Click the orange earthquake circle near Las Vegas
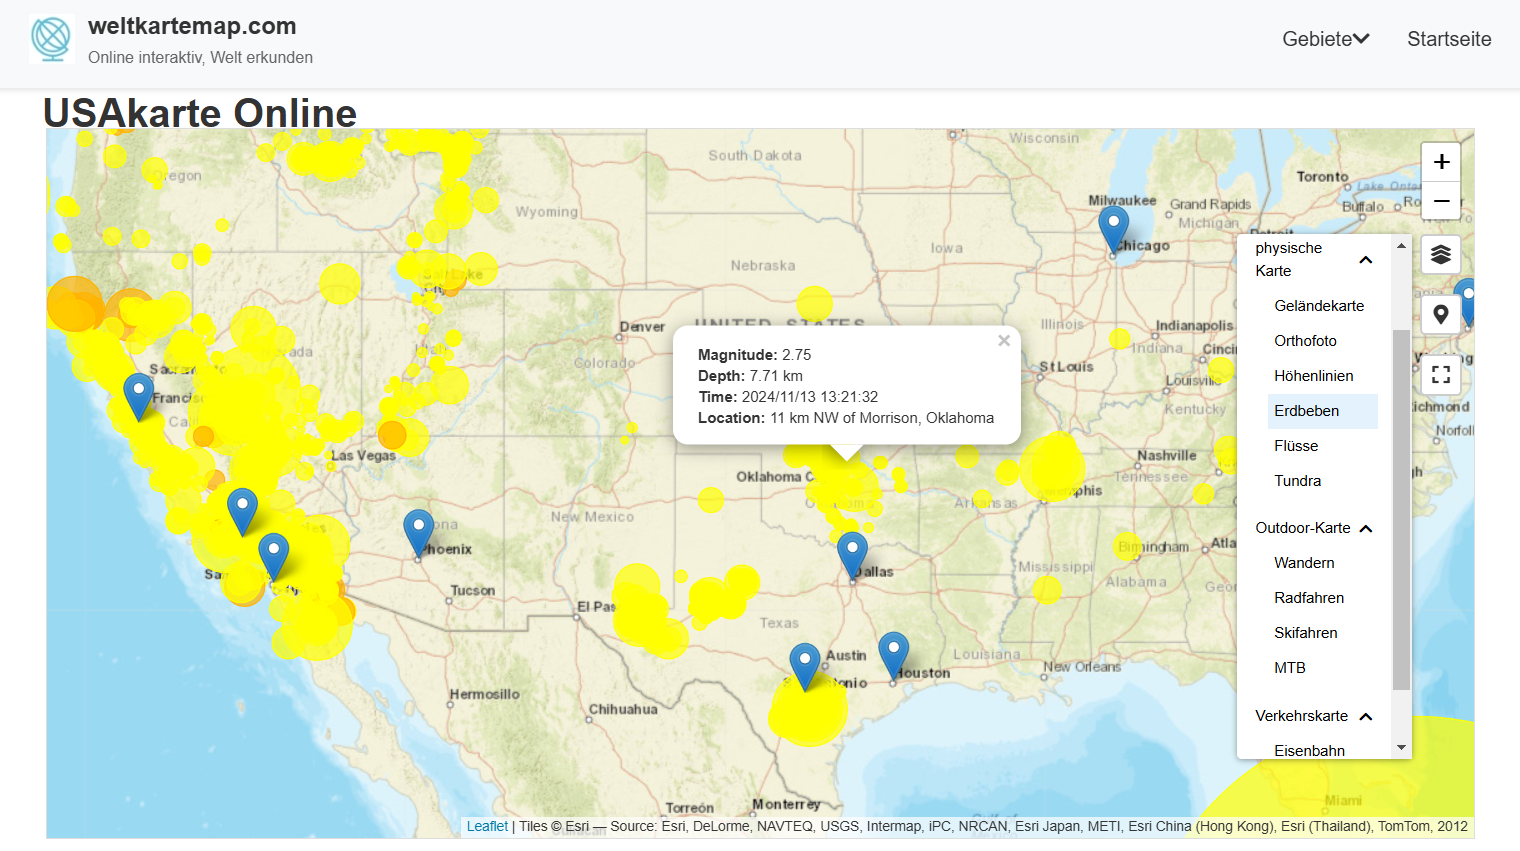Screen dimensions: 1520x851 coord(392,435)
